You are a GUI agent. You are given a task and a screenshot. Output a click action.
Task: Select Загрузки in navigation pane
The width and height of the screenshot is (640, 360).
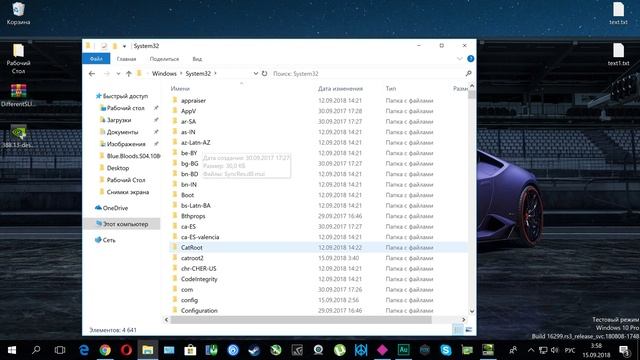[118, 120]
